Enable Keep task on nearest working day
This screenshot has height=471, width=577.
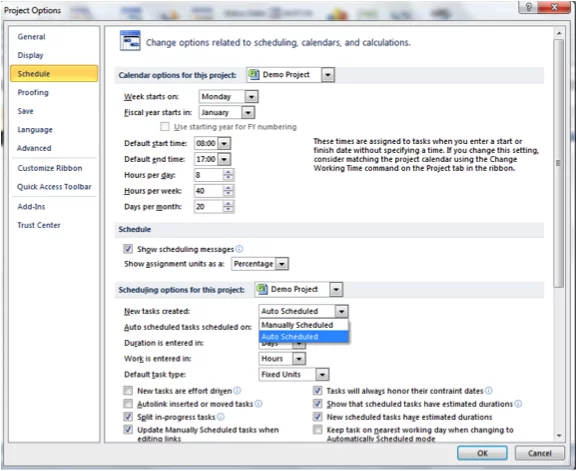pos(317,430)
